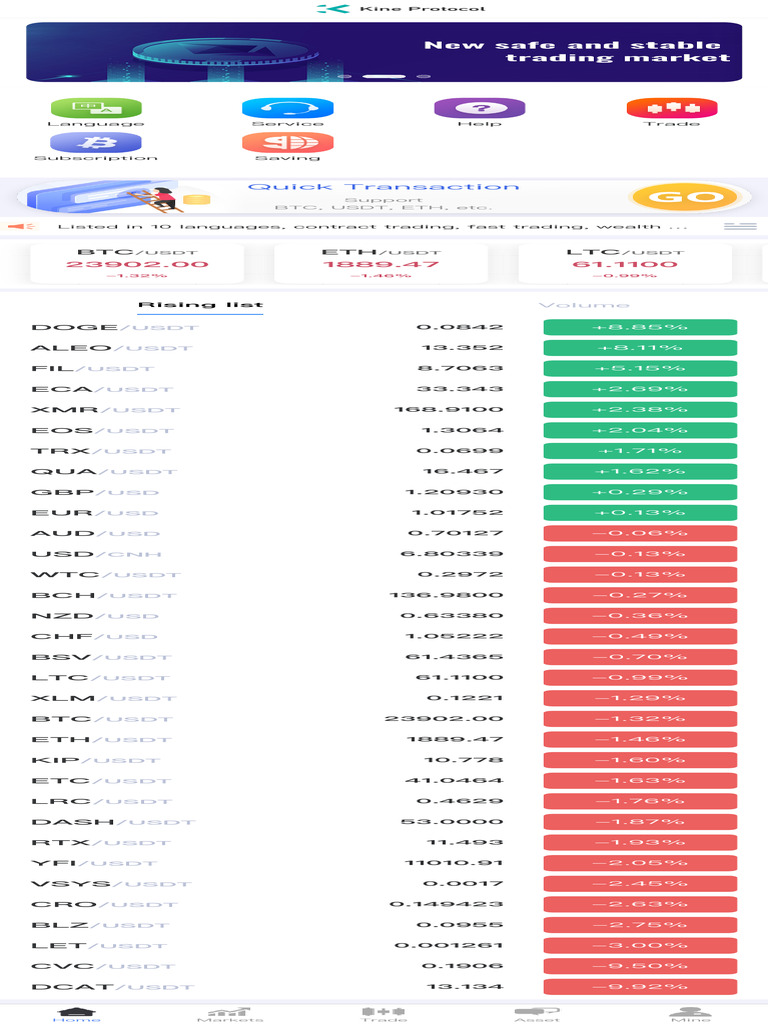Image resolution: width=768 pixels, height=1024 pixels.
Task: Select the FIL/USDT row
Action: [x=384, y=368]
